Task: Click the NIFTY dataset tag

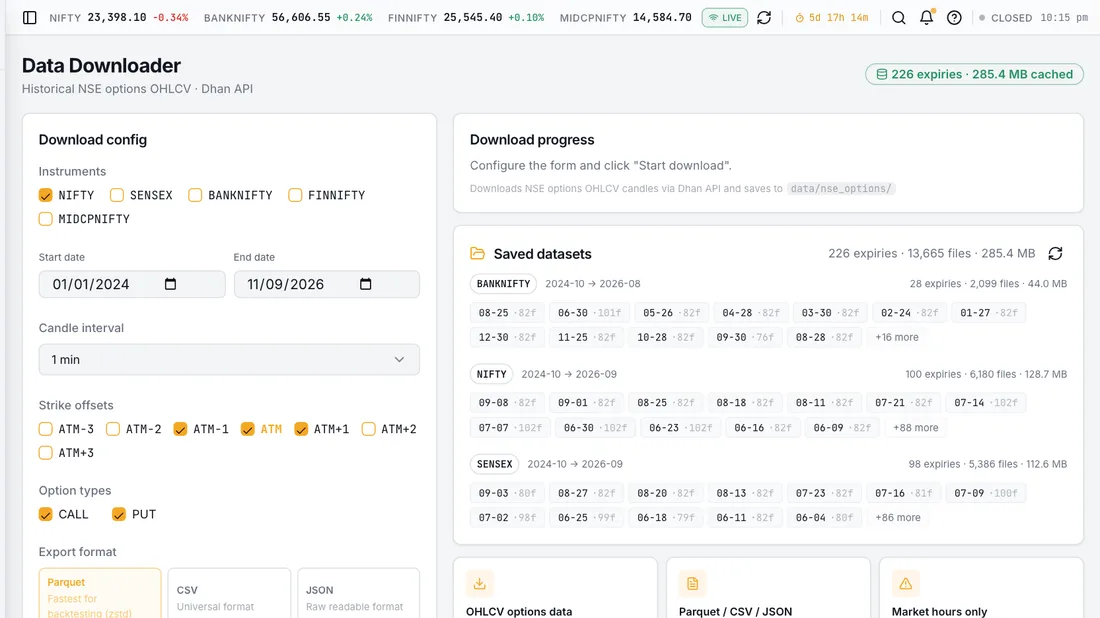Action: [x=491, y=374]
